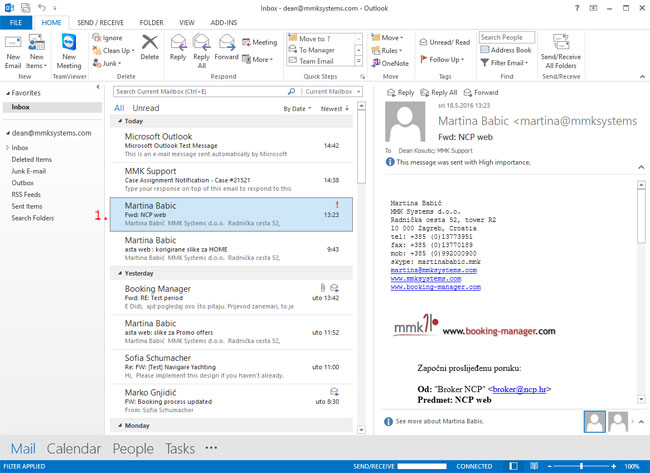
Task: Switch to the FOLDER tab
Action: tap(151, 23)
